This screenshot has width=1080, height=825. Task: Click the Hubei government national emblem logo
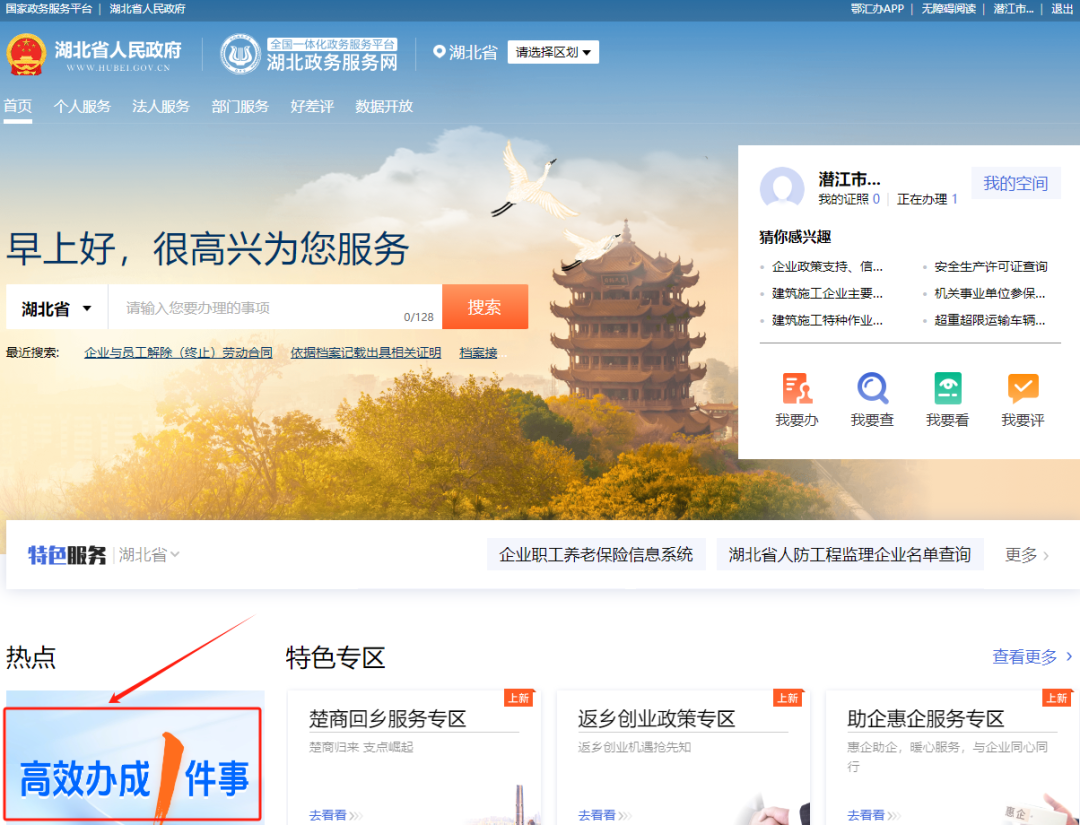(26, 54)
